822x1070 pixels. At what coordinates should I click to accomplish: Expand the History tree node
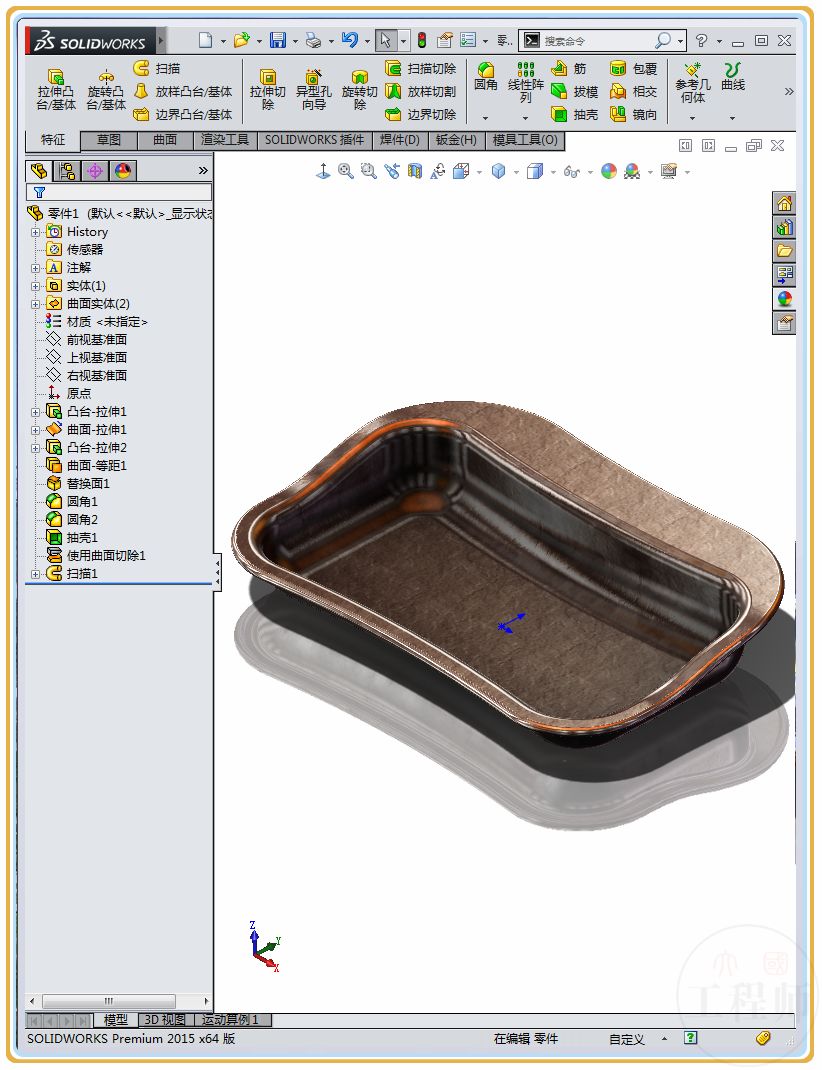tap(35, 232)
